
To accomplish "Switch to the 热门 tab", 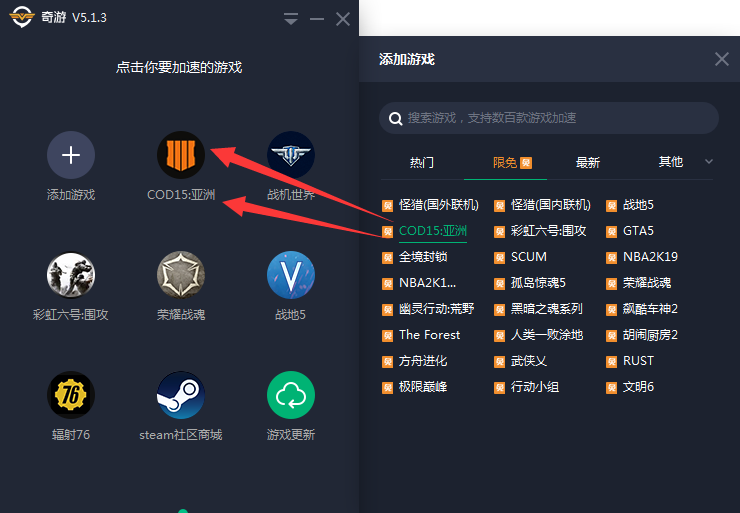I will click(x=422, y=162).
